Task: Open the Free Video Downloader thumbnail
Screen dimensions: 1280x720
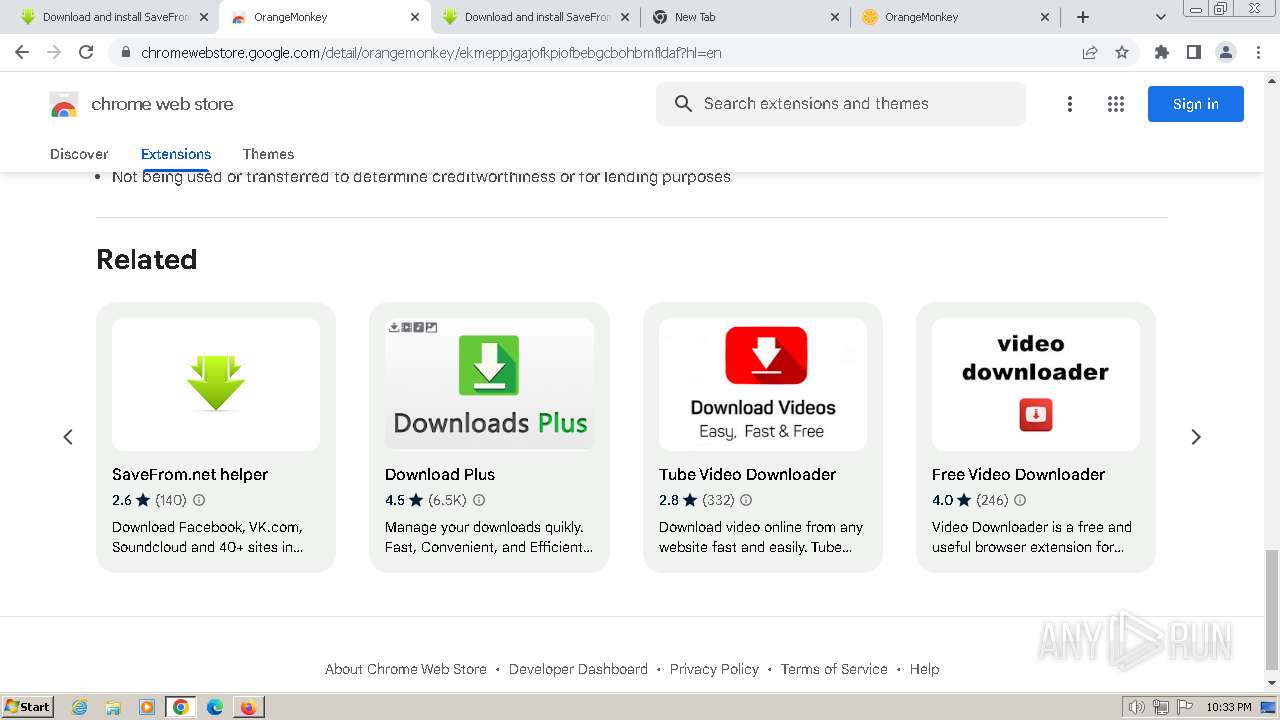Action: tap(1036, 384)
